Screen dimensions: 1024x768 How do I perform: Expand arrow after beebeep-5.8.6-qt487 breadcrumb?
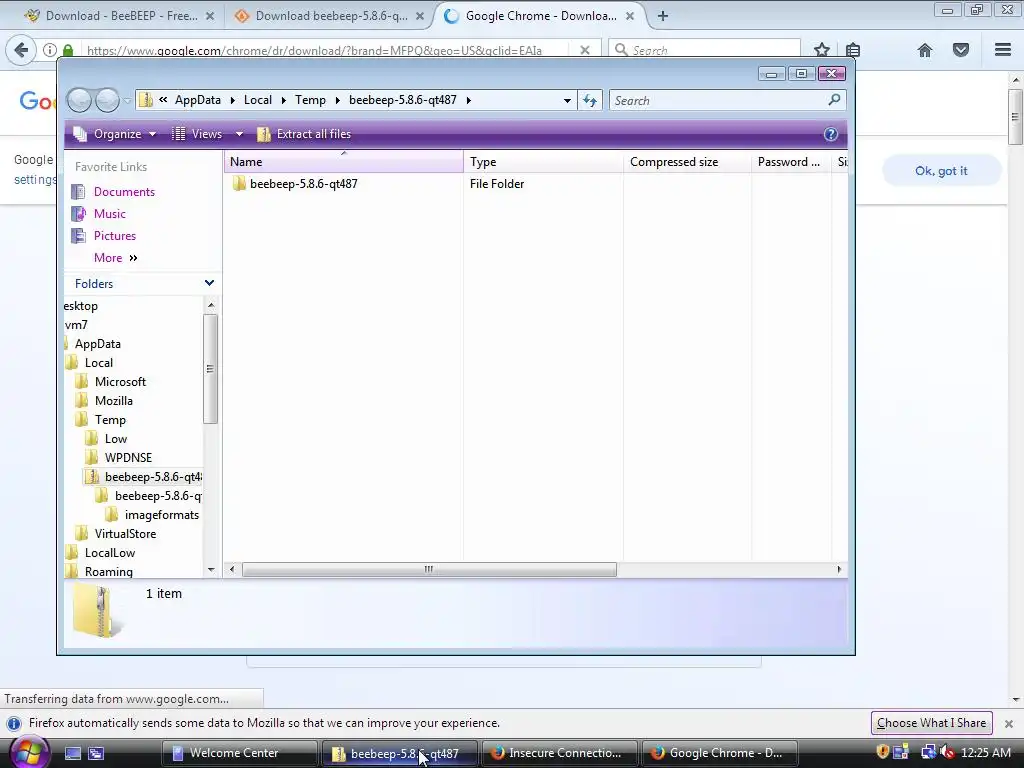coord(468,101)
